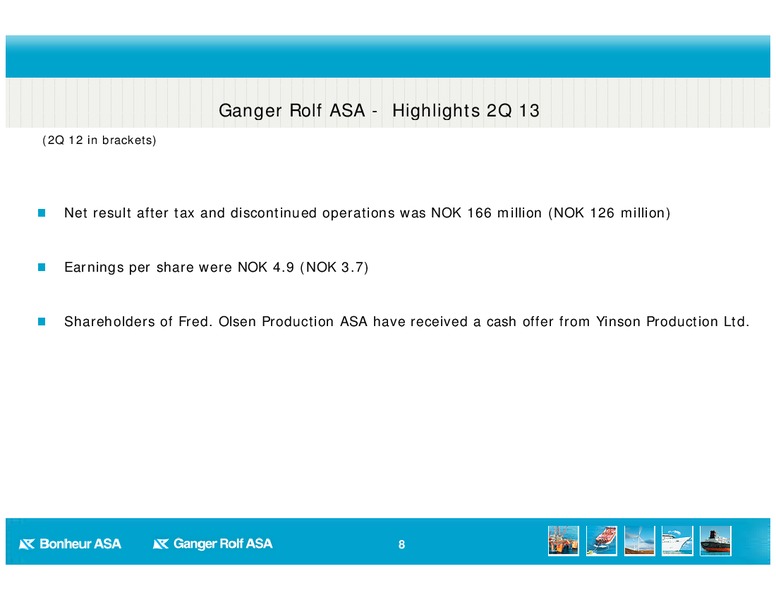Click the 'Earnings per share were NOK 4.9' text
Image resolution: width=776 pixels, height=600 pixels.
[x=216, y=267]
